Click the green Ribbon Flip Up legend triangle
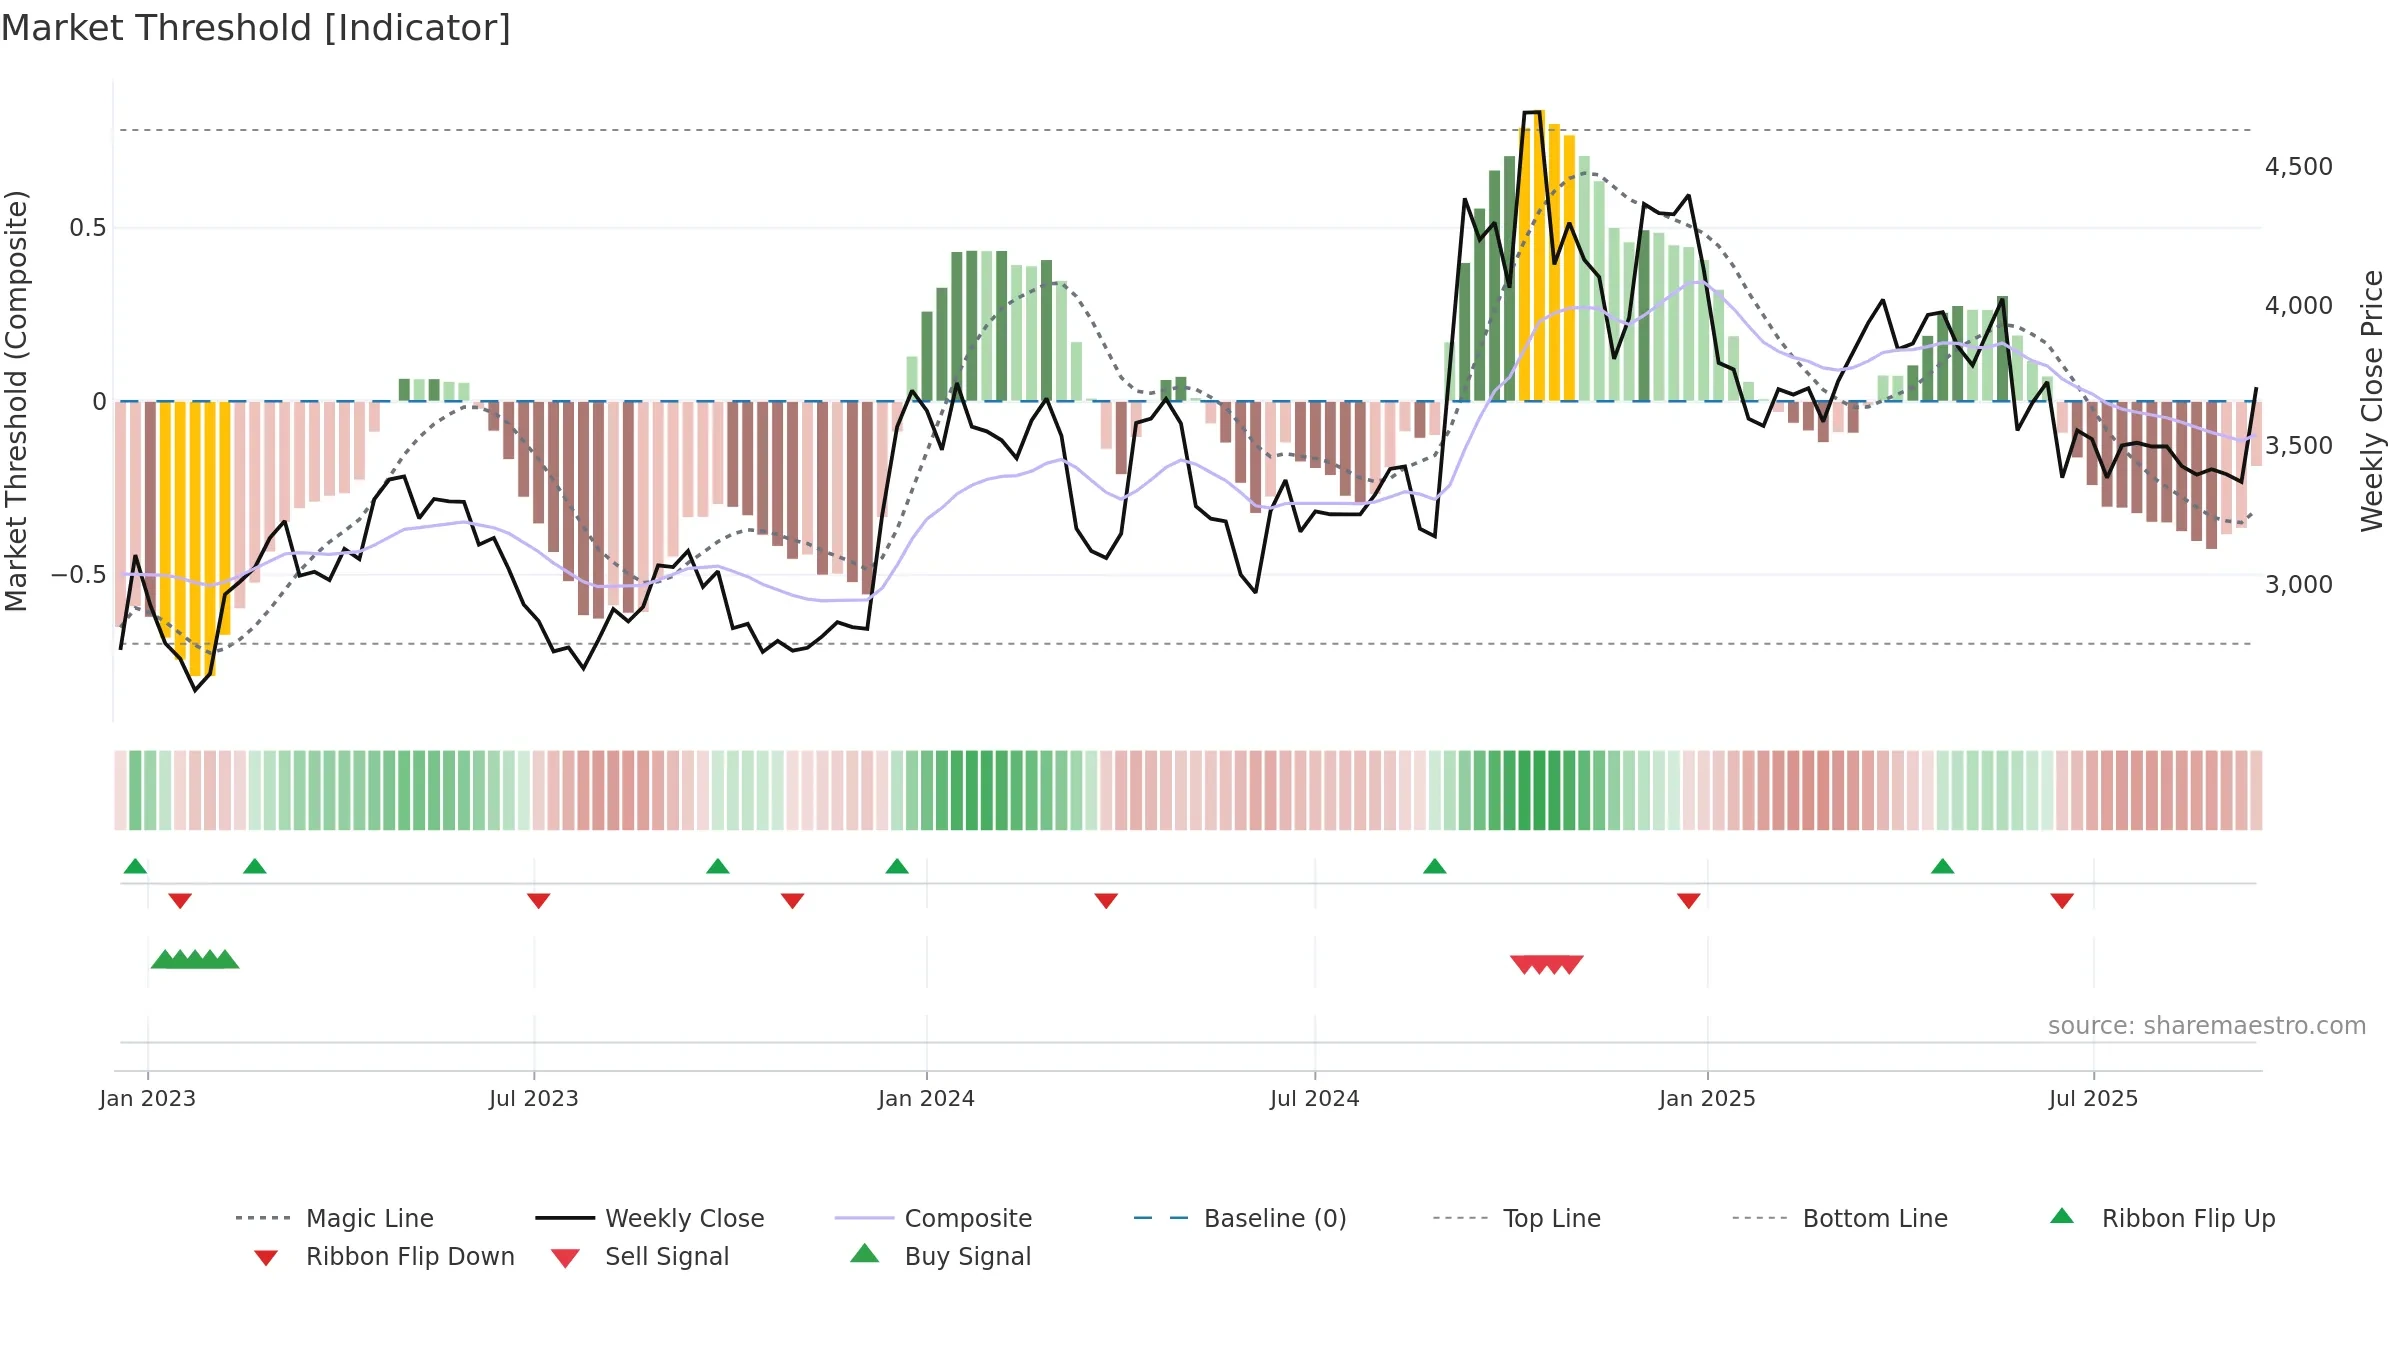Image resolution: width=2400 pixels, height=1350 pixels. click(2062, 1216)
